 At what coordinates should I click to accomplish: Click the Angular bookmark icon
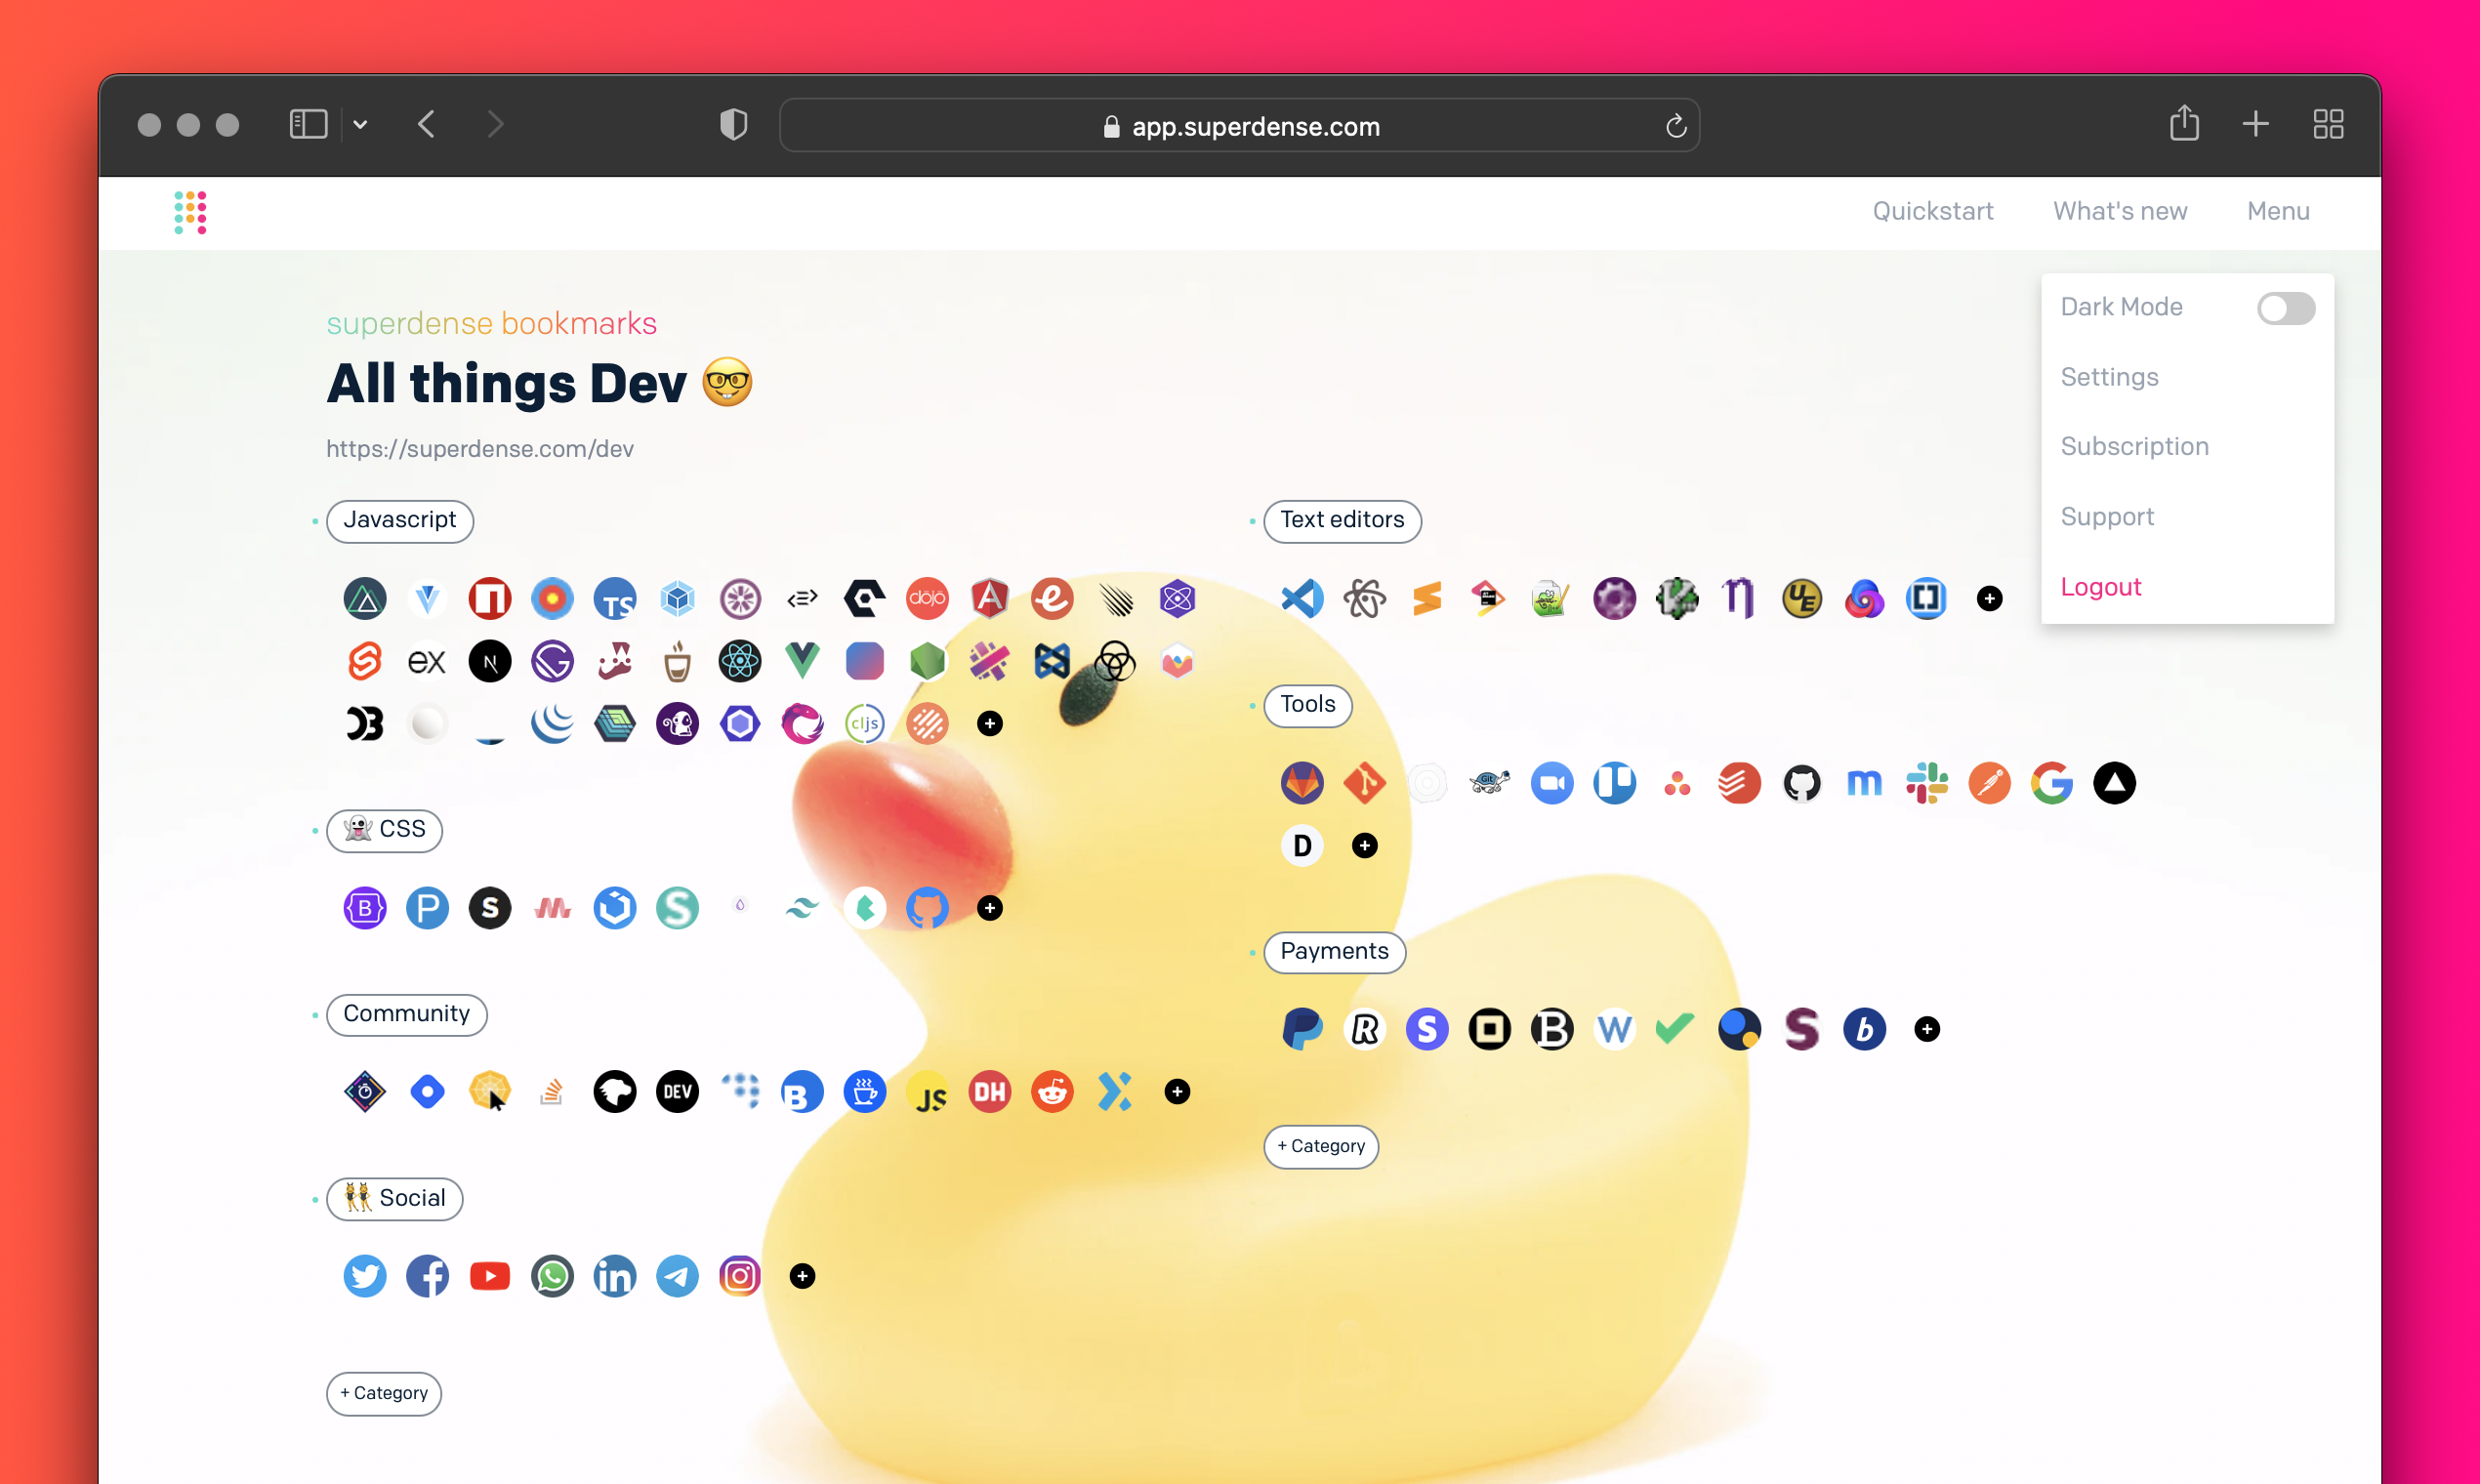tap(989, 598)
